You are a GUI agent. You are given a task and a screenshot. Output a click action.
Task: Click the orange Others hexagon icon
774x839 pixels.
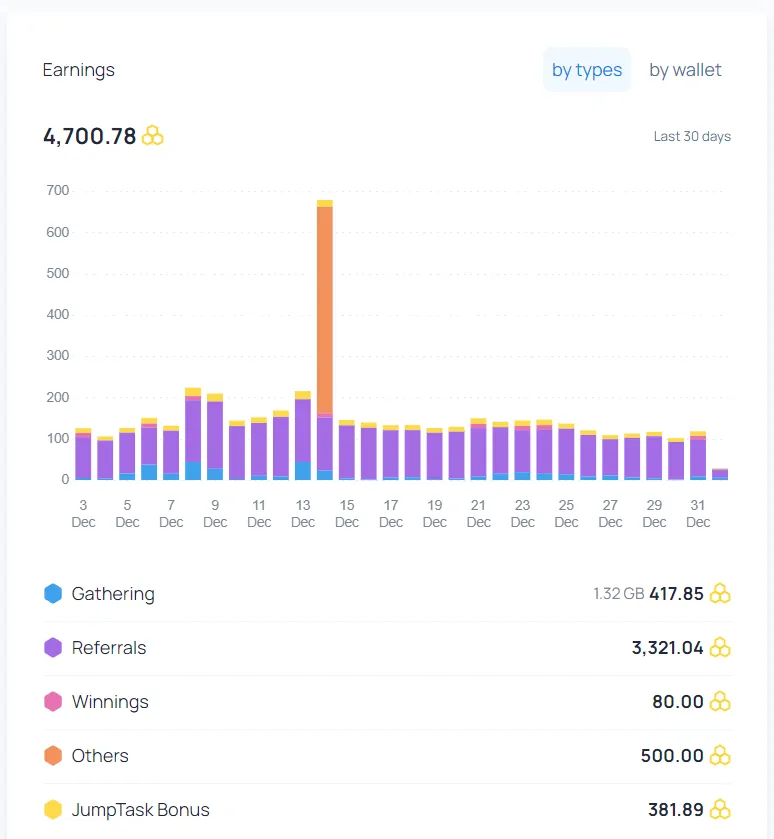tap(53, 756)
